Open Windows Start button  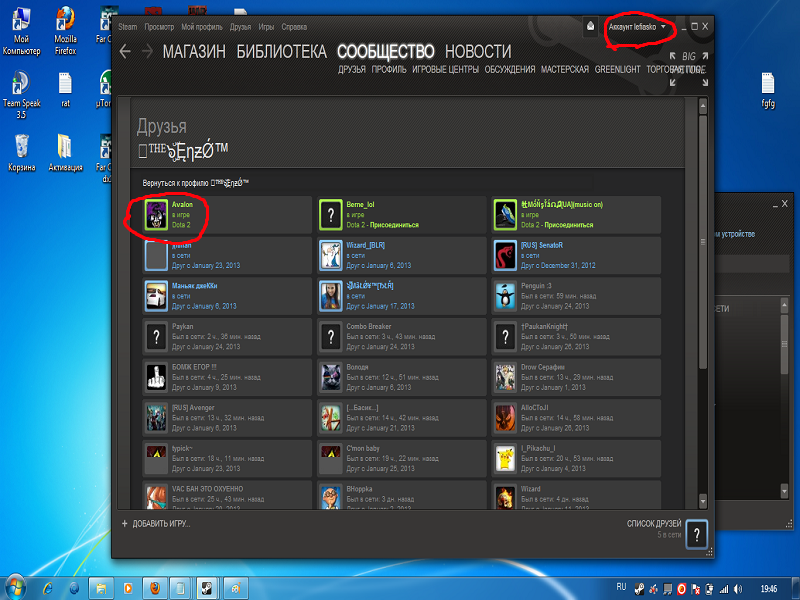point(14,587)
